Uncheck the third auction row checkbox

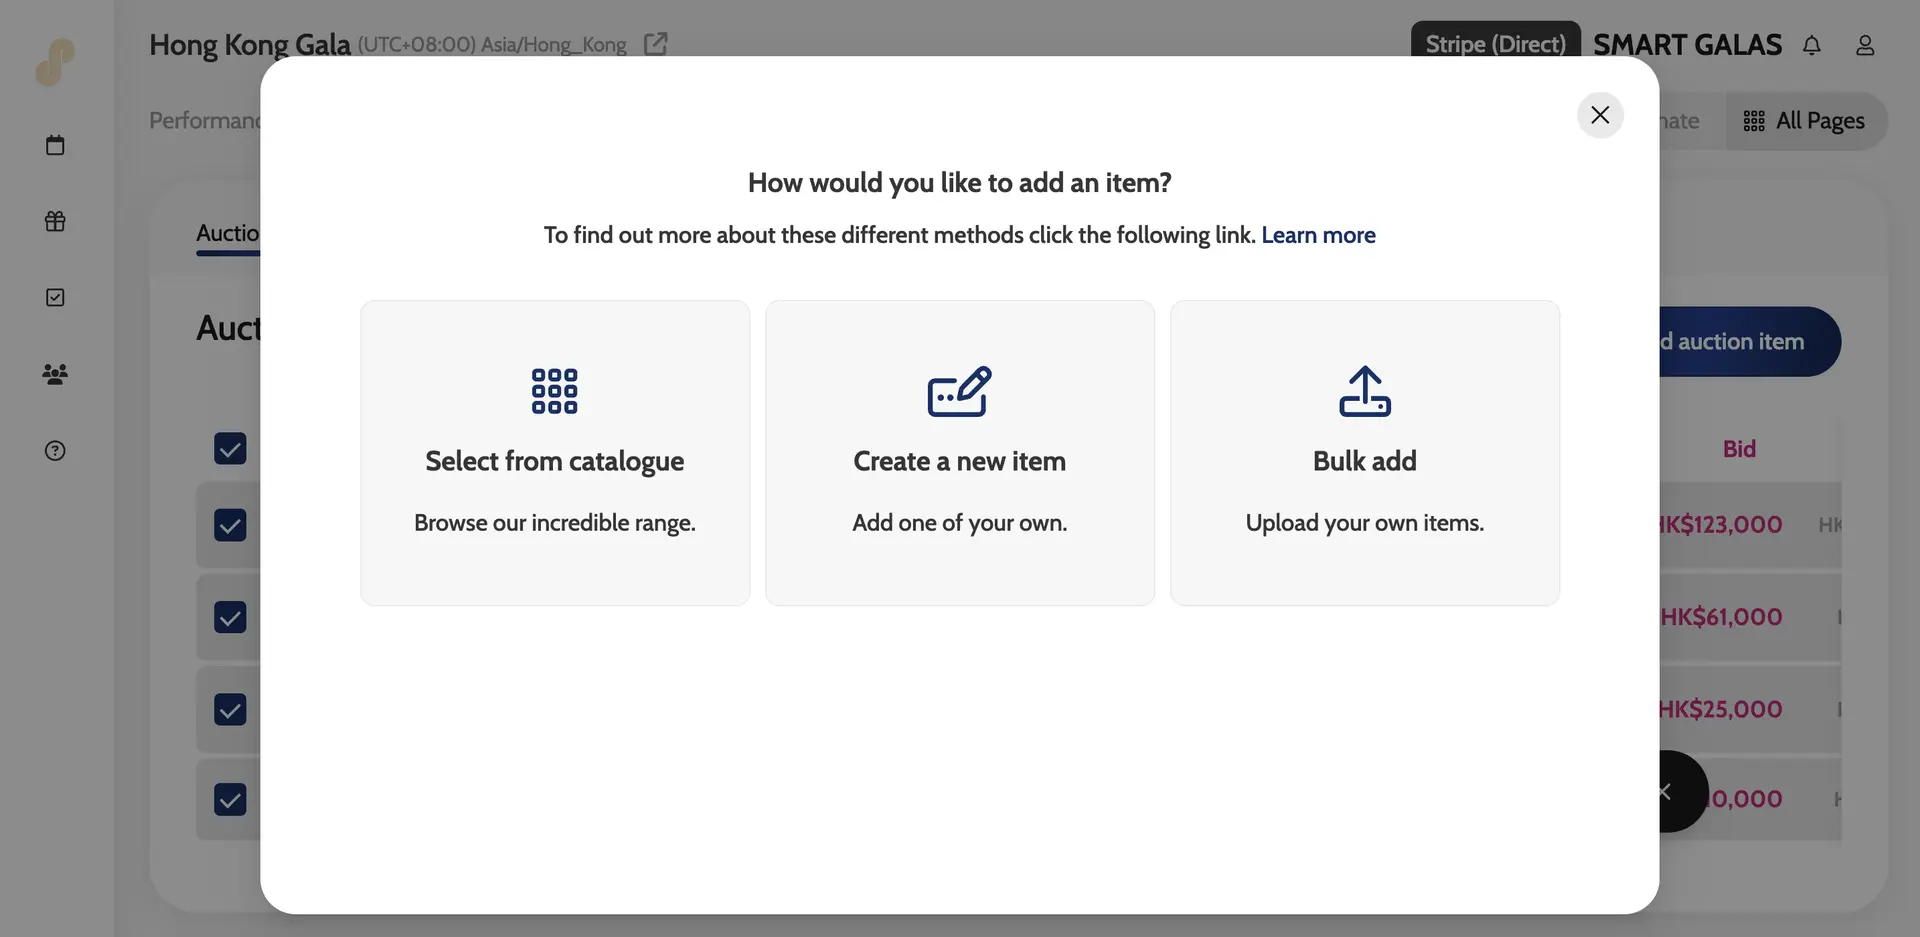[x=230, y=710]
